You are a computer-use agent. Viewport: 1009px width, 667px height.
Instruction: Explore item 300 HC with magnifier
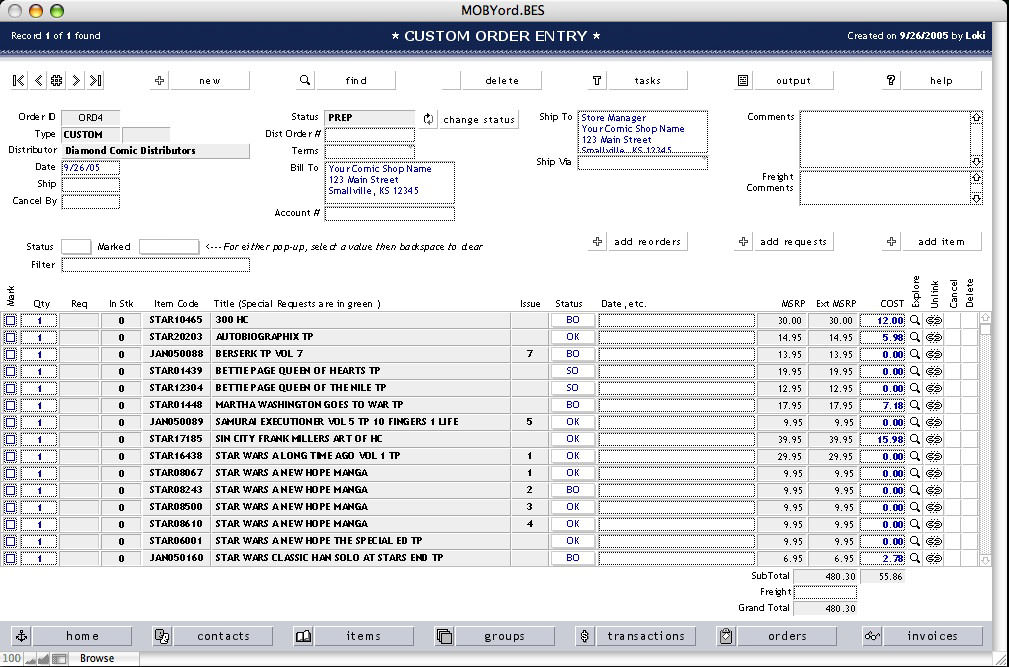[x=914, y=320]
